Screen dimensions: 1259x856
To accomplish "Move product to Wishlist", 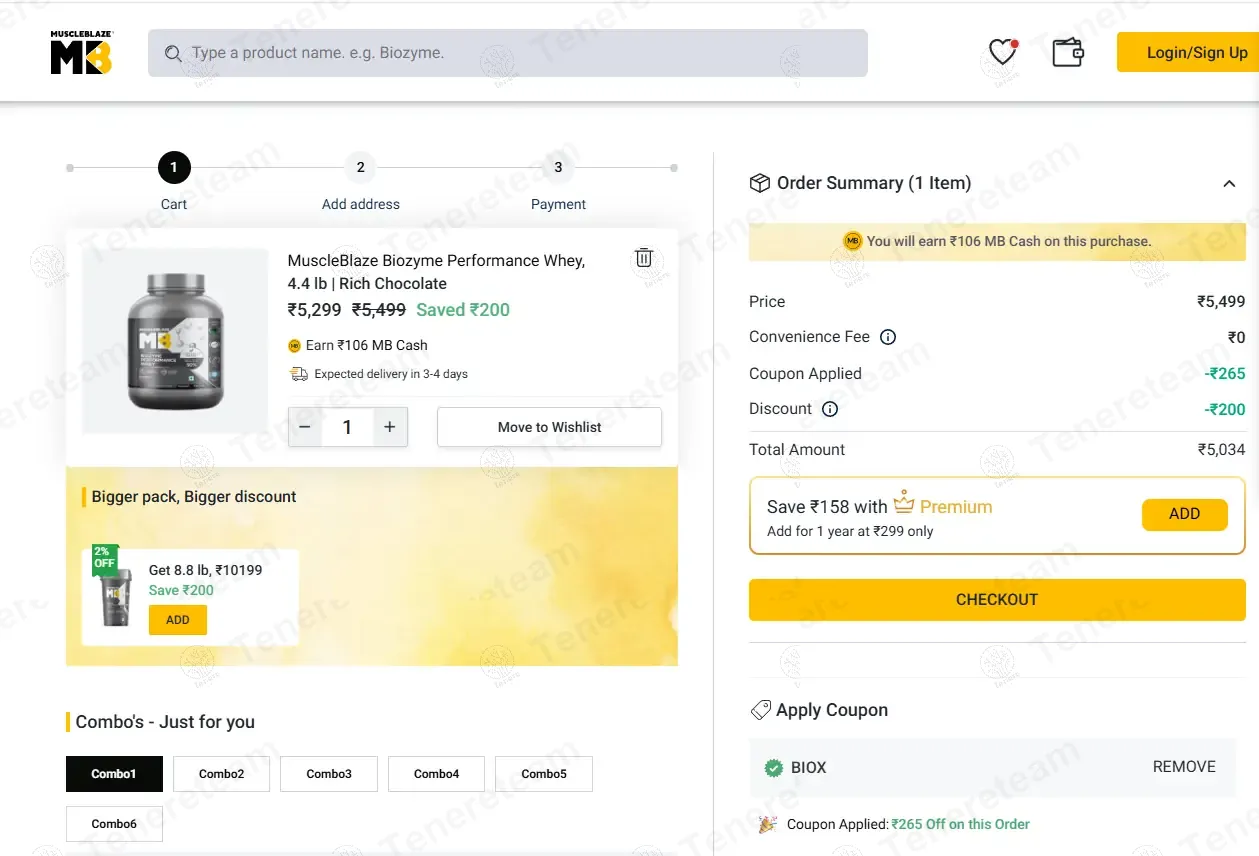I will pos(549,427).
